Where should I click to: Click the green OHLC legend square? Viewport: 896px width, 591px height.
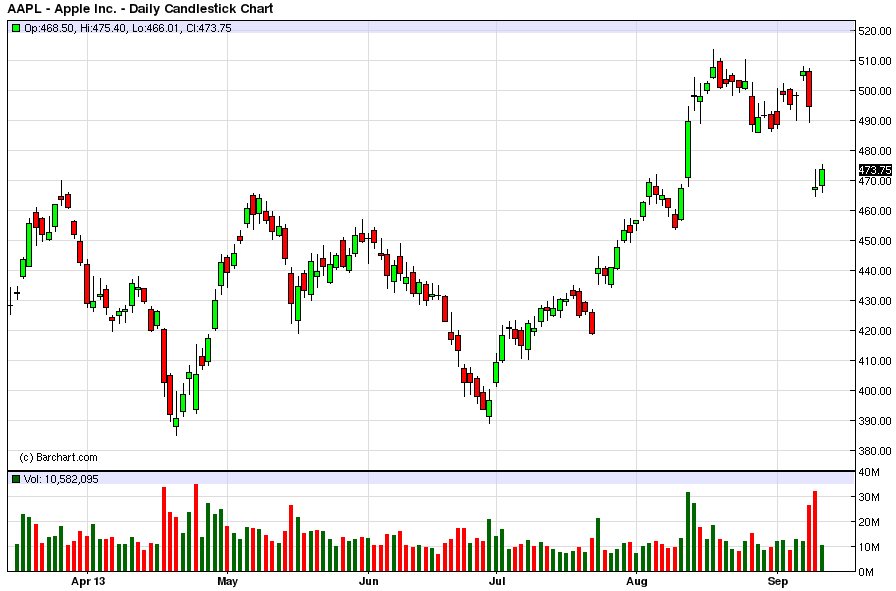click(16, 28)
